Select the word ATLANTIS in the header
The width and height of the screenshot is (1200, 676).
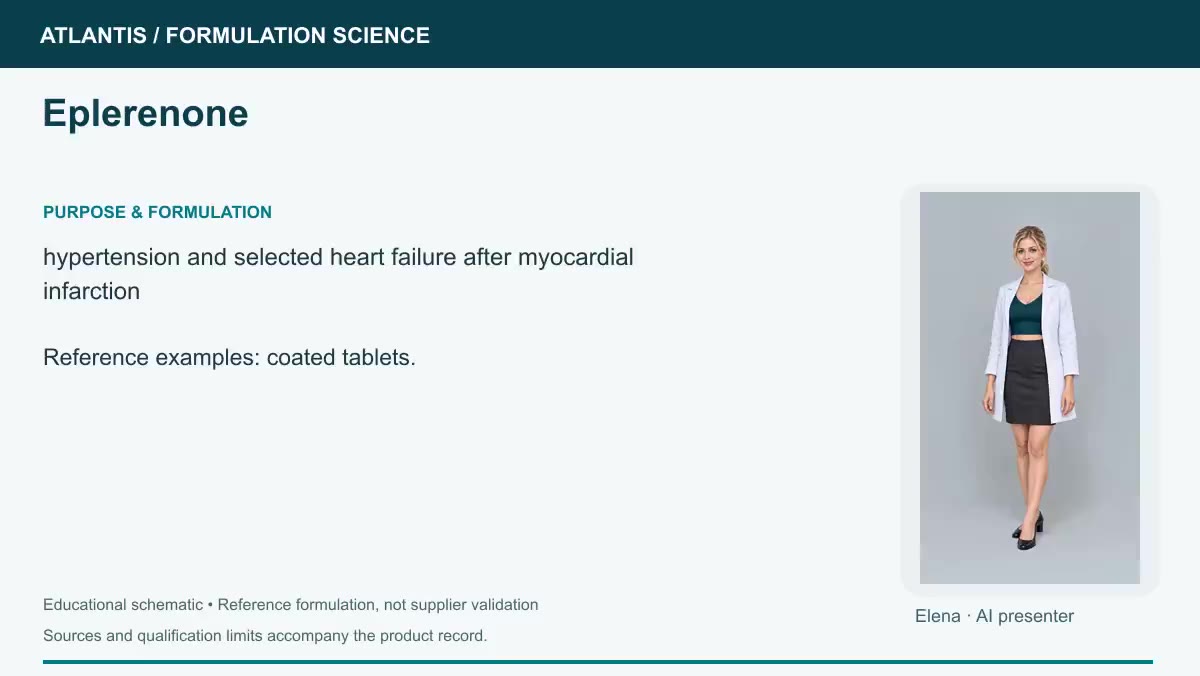[x=93, y=36]
